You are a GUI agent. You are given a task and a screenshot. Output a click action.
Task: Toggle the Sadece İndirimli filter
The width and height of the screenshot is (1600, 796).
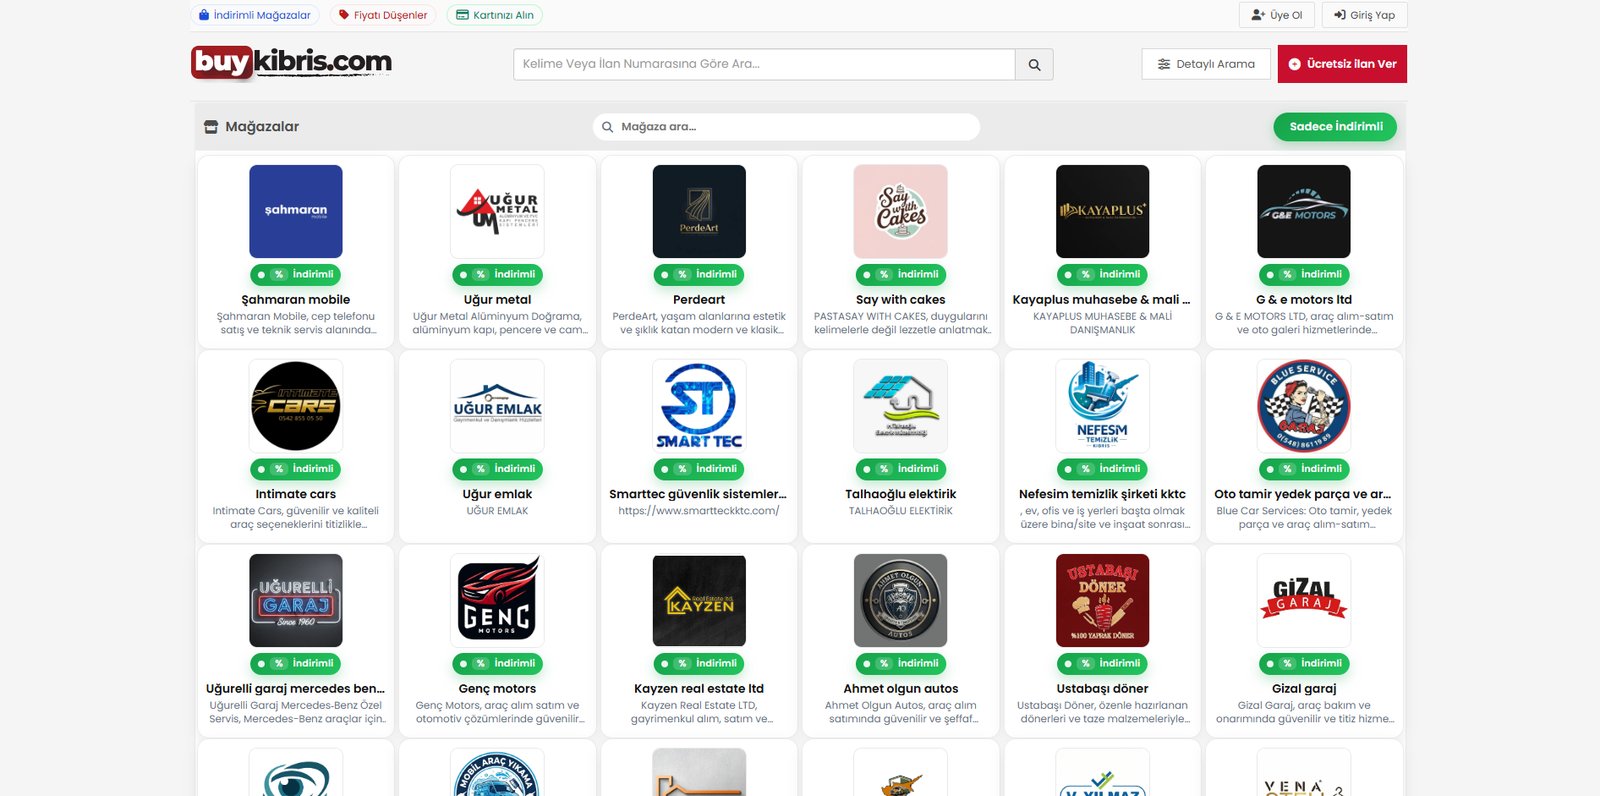[1335, 127]
